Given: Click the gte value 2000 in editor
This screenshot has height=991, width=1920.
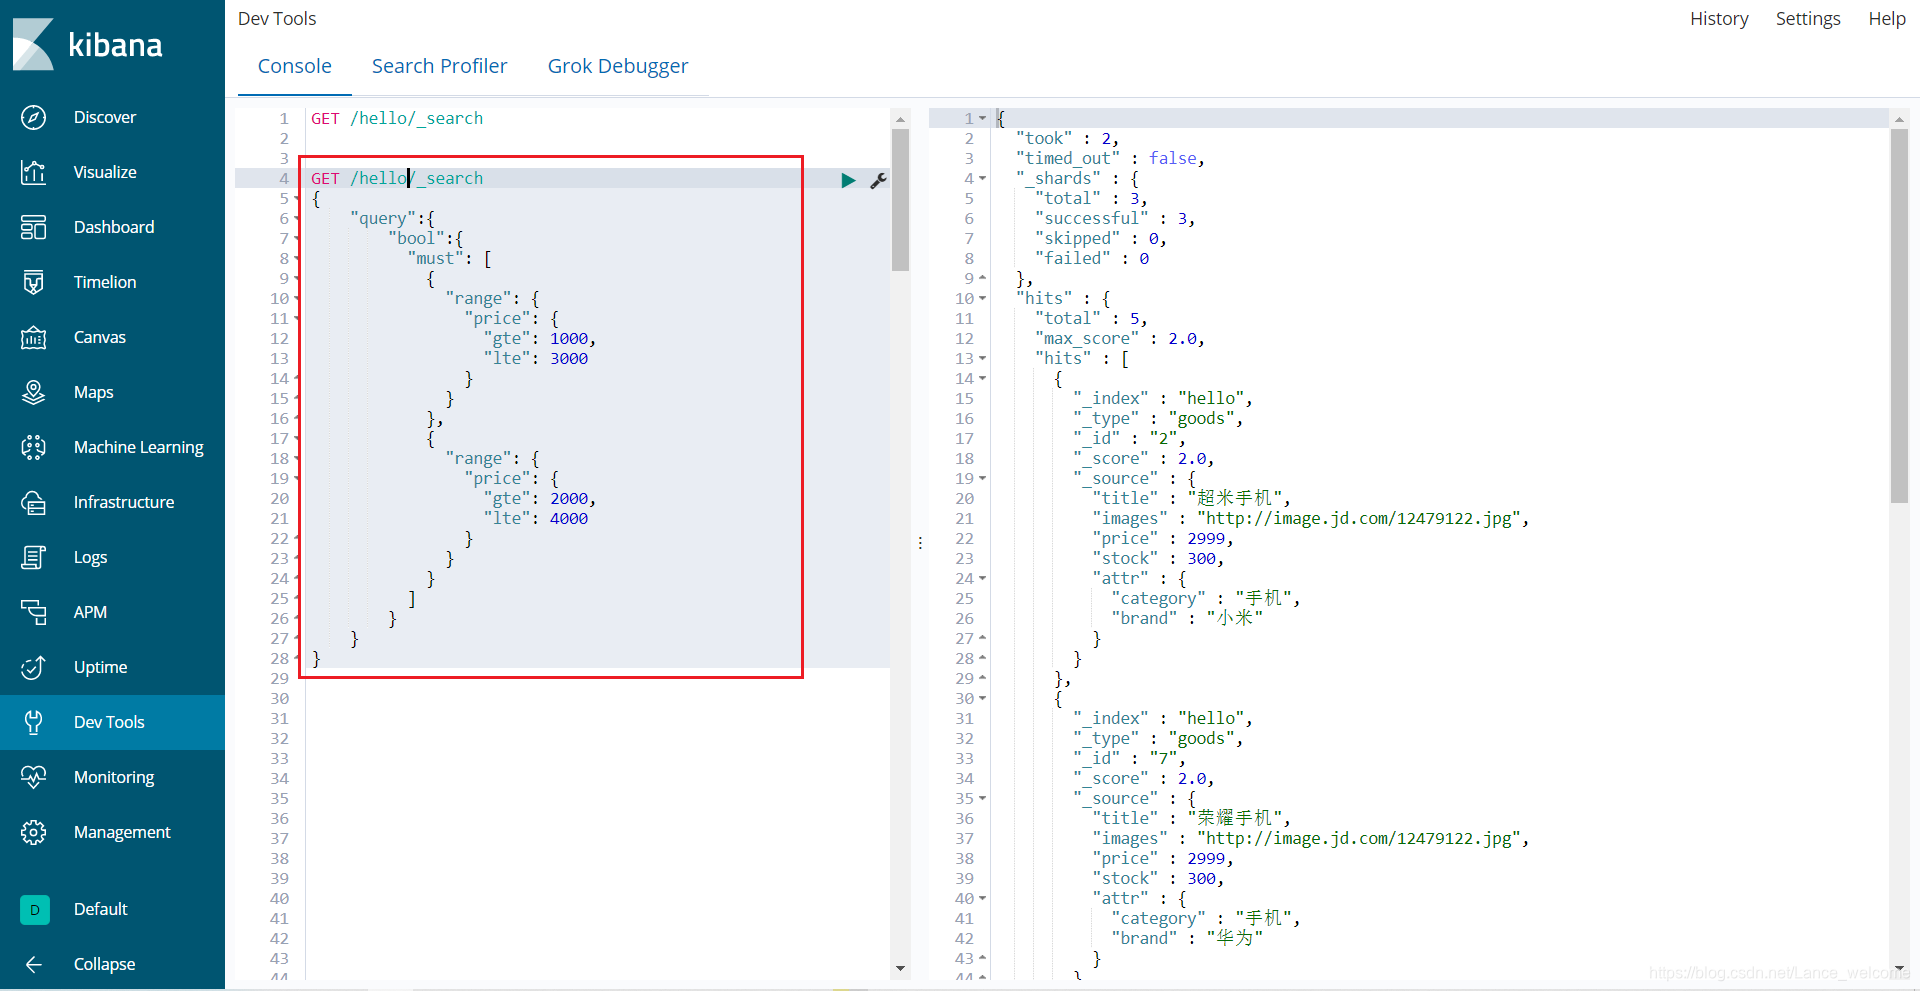Looking at the screenshot, I should pos(569,498).
